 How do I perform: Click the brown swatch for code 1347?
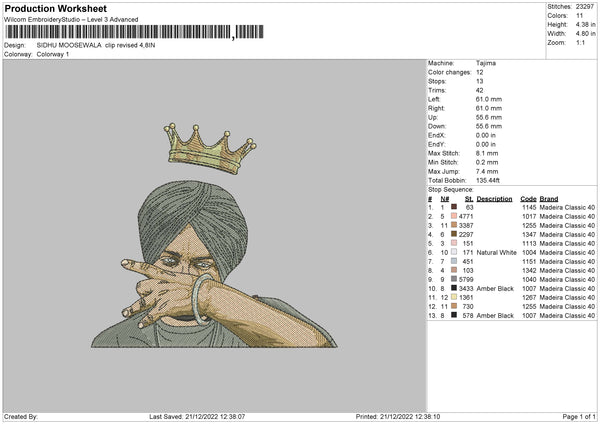[454, 234]
